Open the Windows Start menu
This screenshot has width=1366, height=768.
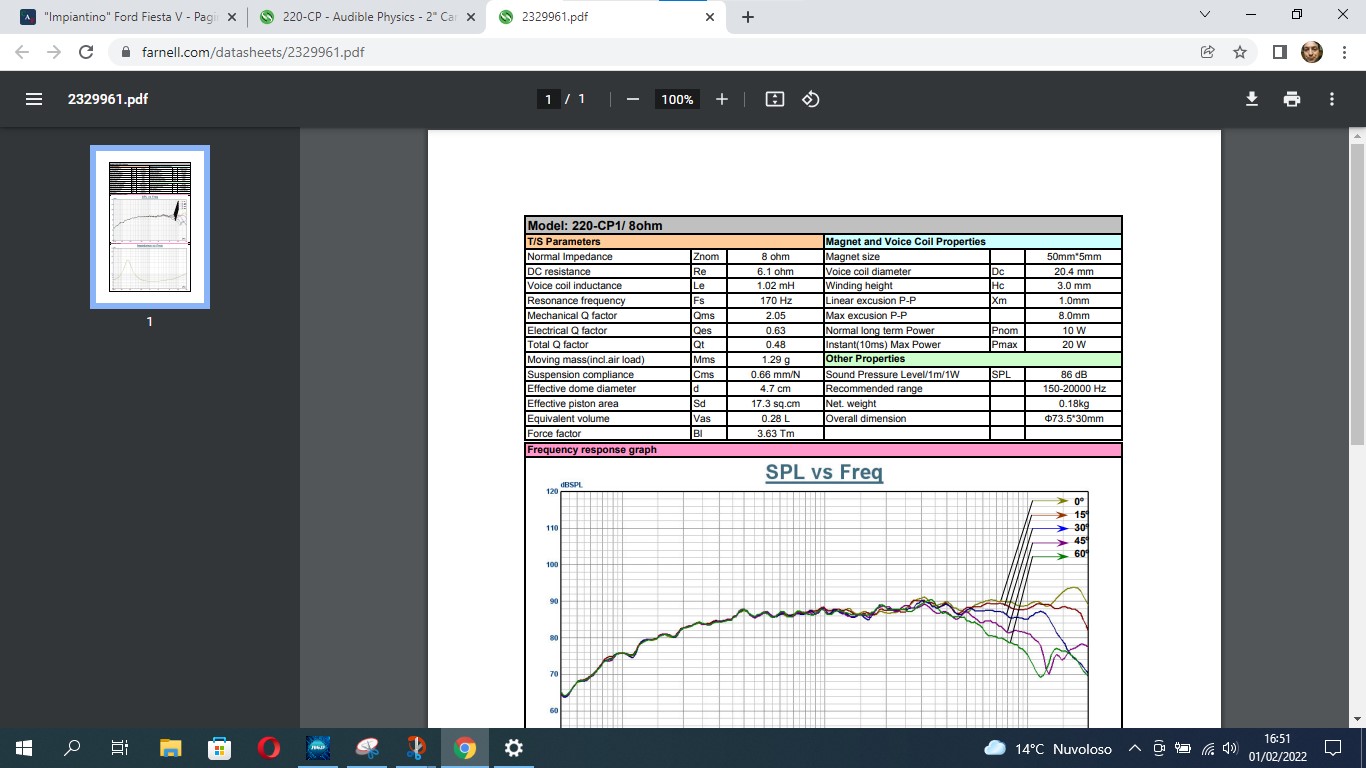click(x=24, y=747)
